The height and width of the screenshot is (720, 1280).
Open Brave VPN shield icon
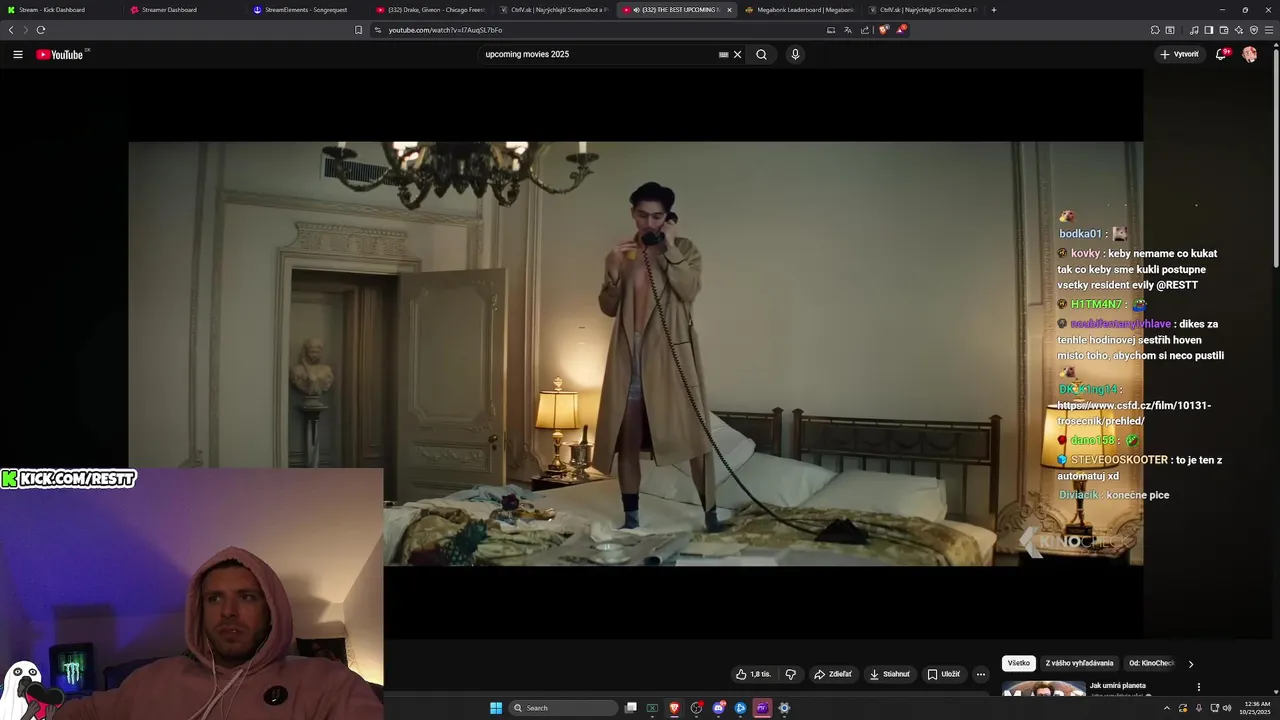1254,30
